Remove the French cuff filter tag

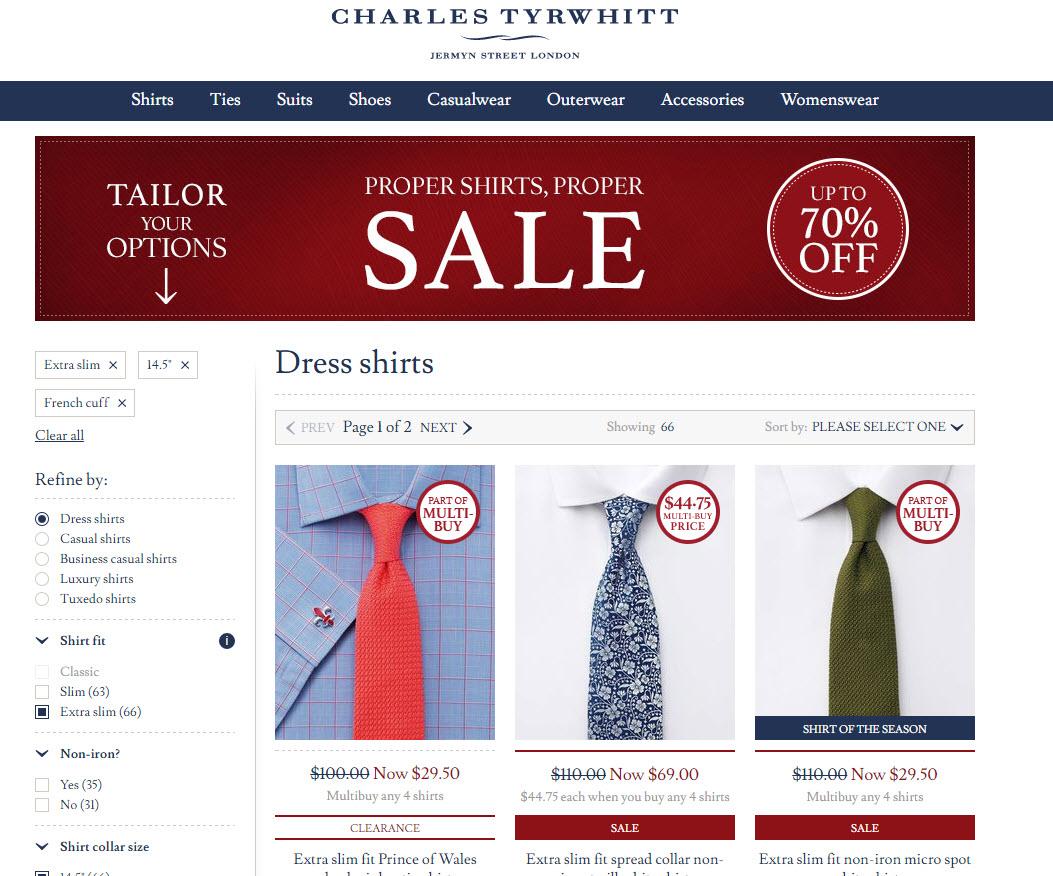122,403
